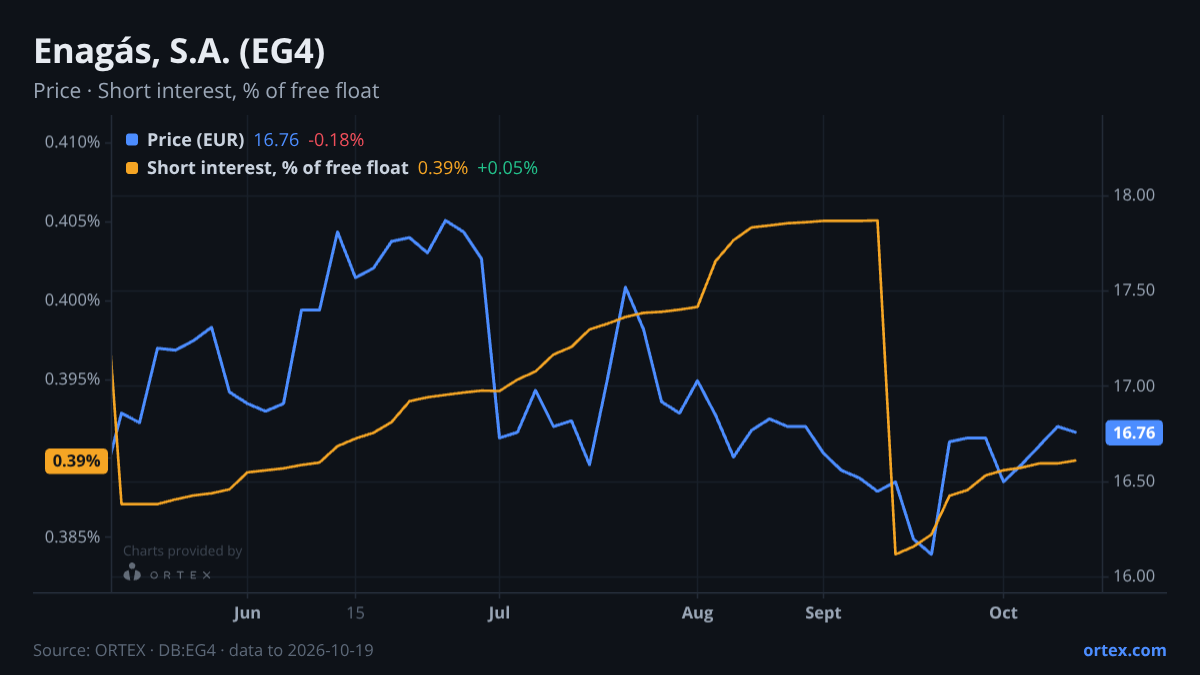Click the blue 16.76 right axis badge
This screenshot has width=1200, height=675.
coord(1134,433)
